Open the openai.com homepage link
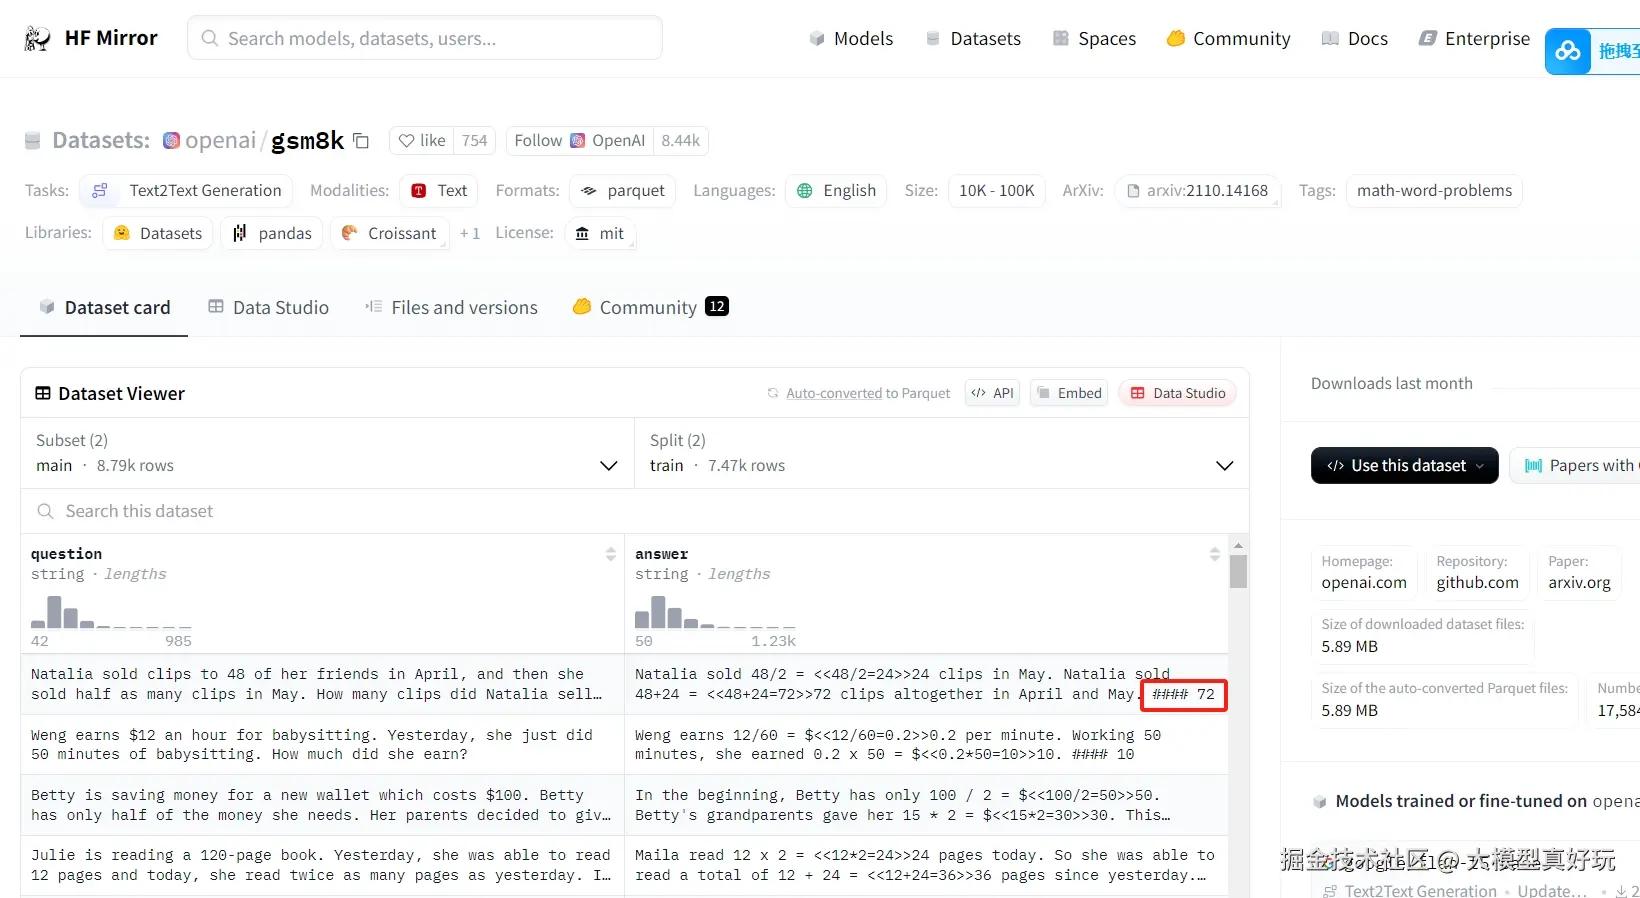 pos(1364,583)
